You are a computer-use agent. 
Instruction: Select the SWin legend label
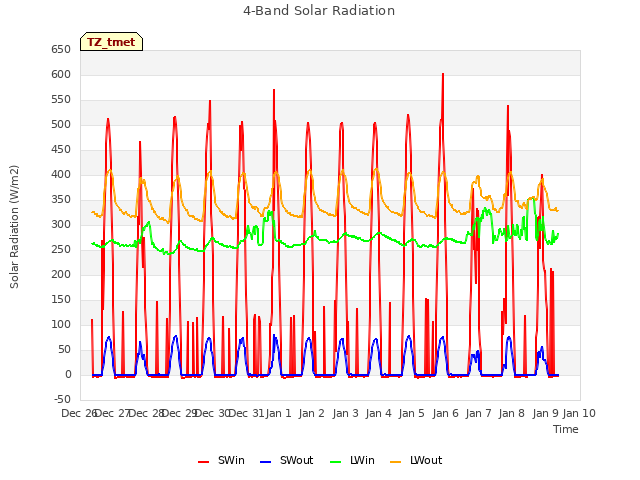click(231, 460)
